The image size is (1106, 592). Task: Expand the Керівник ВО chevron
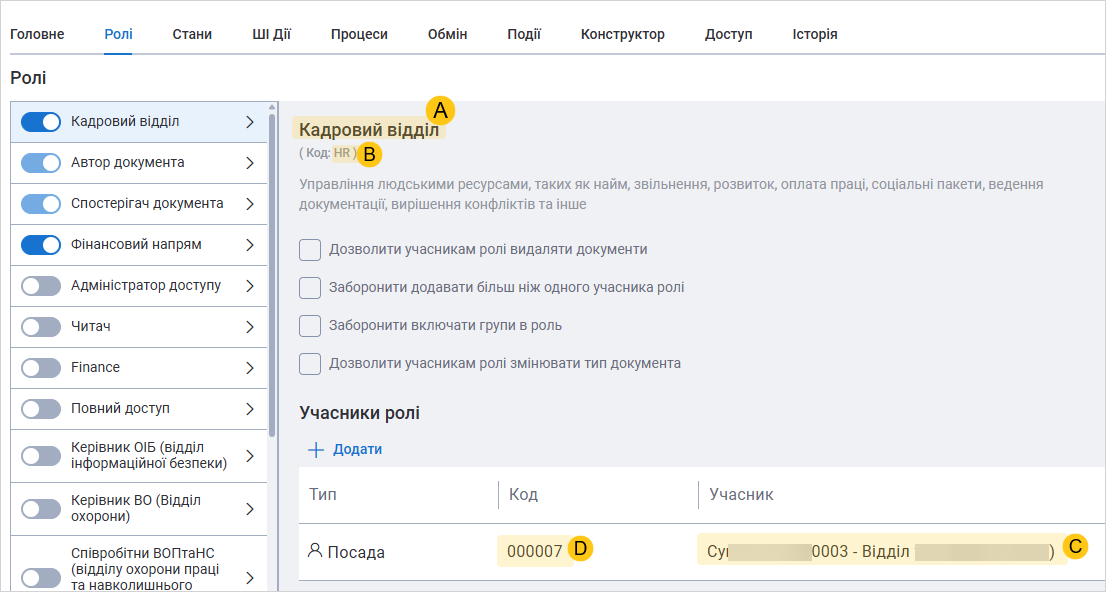point(250,509)
